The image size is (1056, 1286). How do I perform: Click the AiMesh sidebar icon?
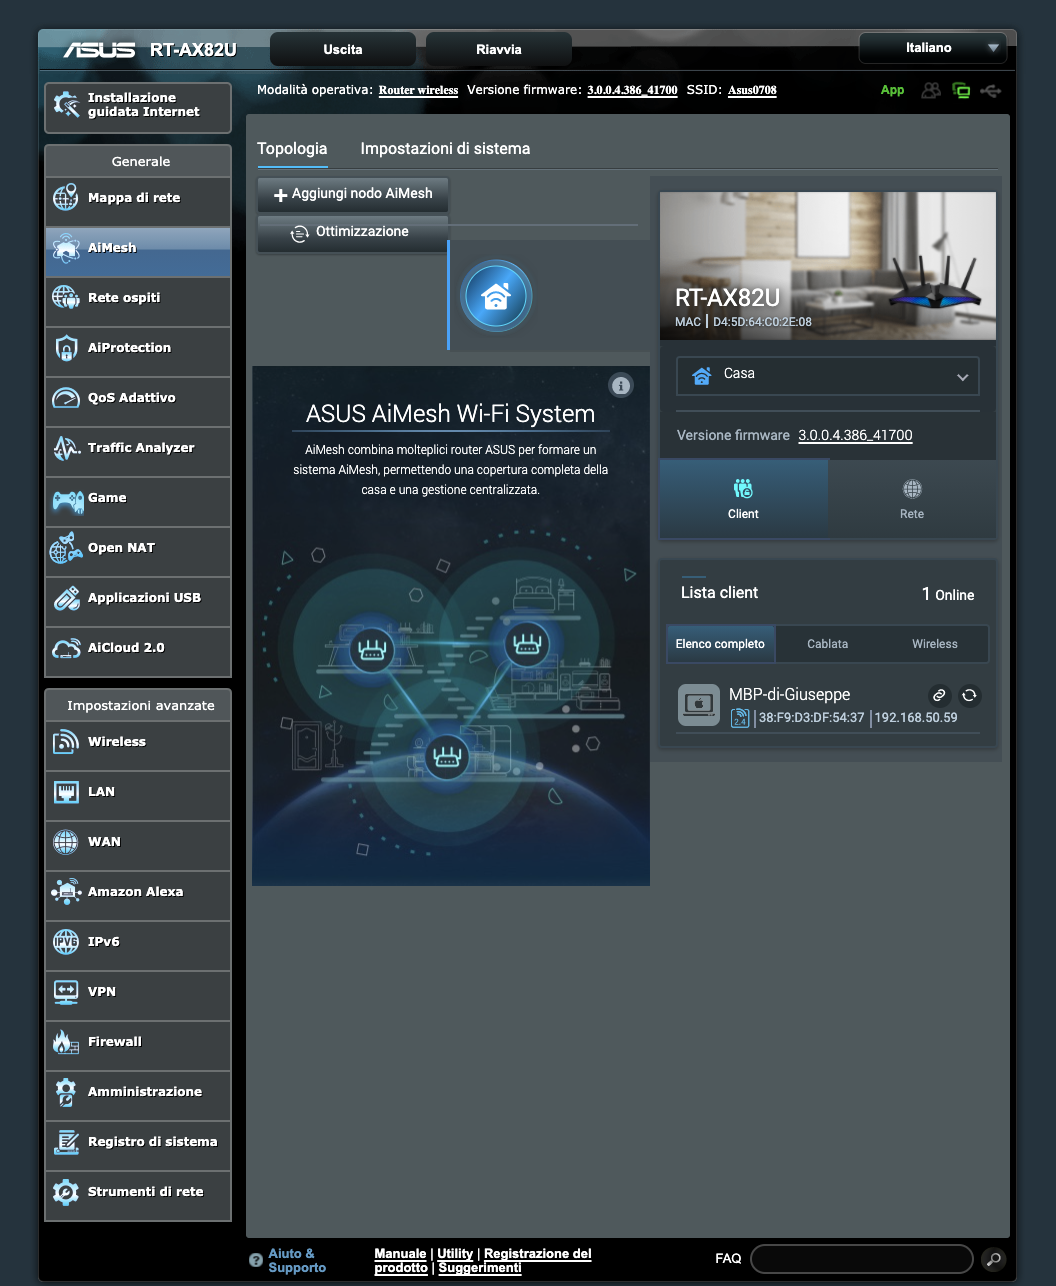[x=66, y=247]
